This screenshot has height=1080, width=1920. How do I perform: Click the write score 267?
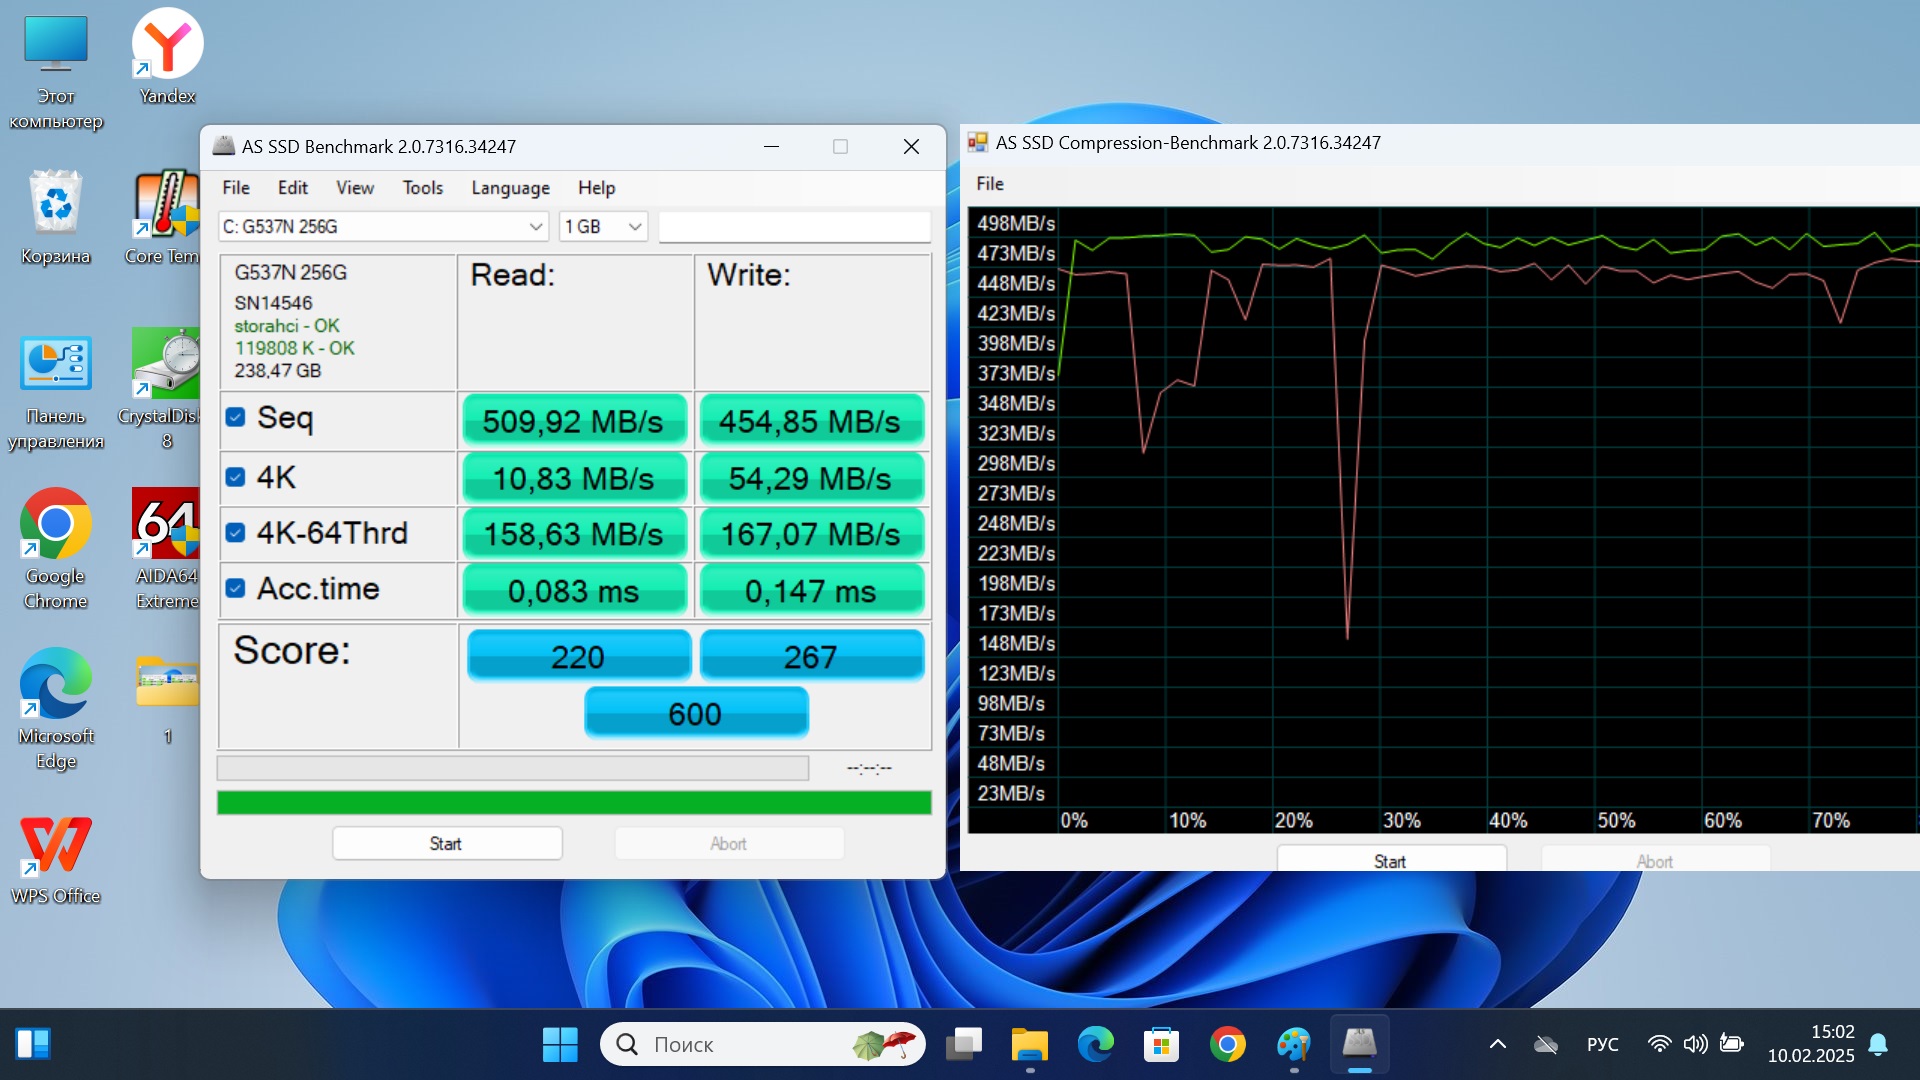811,656
